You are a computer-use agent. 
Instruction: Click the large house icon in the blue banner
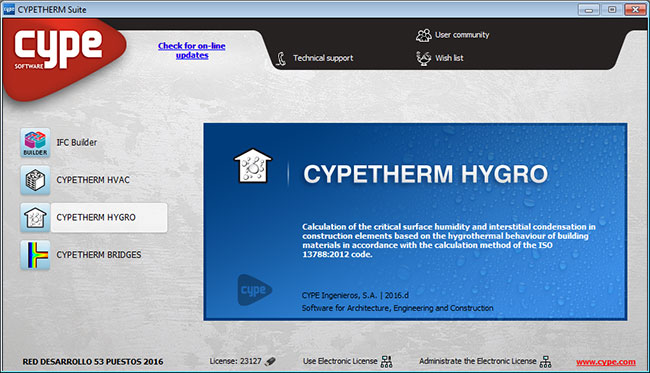tap(253, 166)
